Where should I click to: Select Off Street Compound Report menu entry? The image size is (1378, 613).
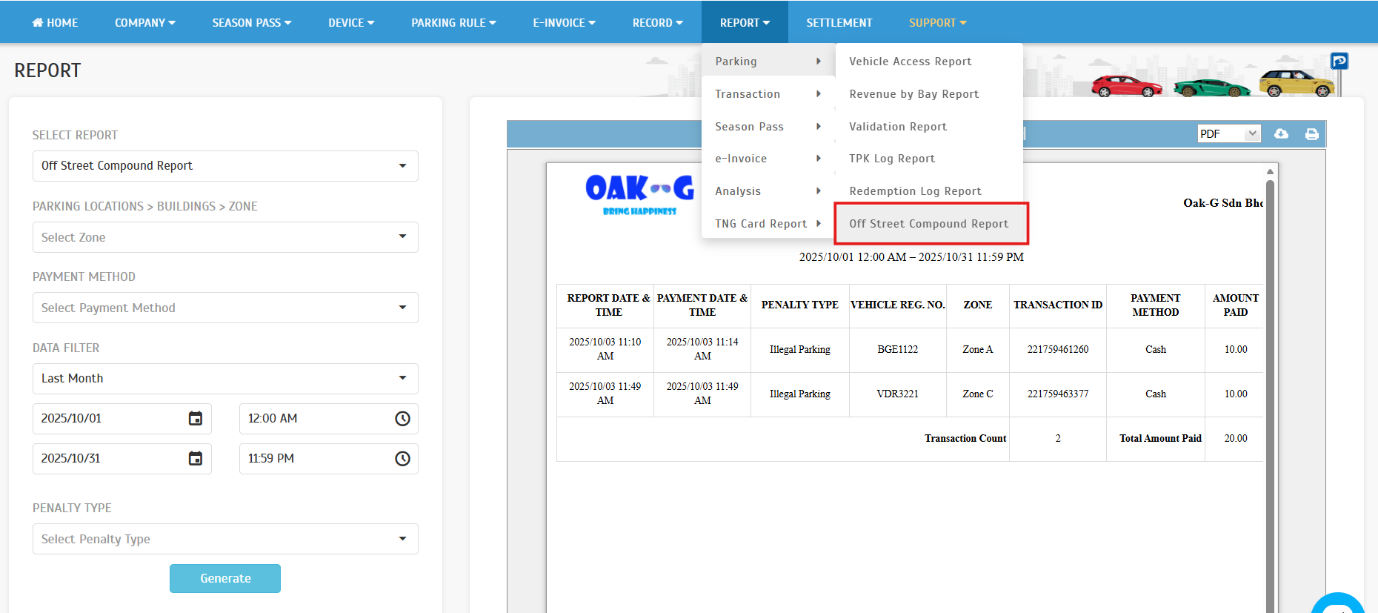[x=929, y=224]
